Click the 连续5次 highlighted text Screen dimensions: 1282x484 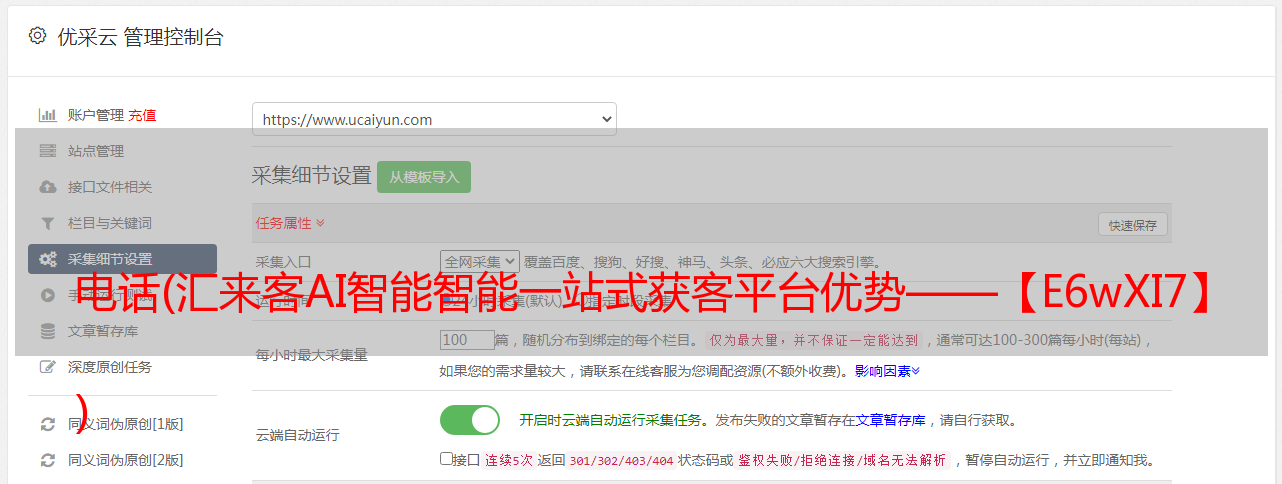pyautogui.click(x=510, y=460)
